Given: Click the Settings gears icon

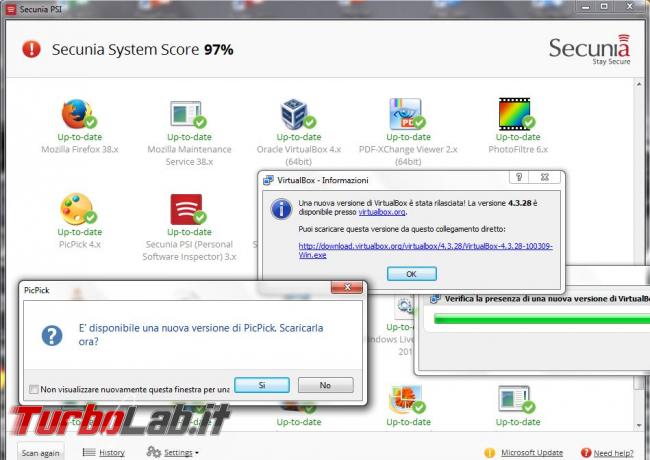Looking at the screenshot, I should (x=153, y=452).
